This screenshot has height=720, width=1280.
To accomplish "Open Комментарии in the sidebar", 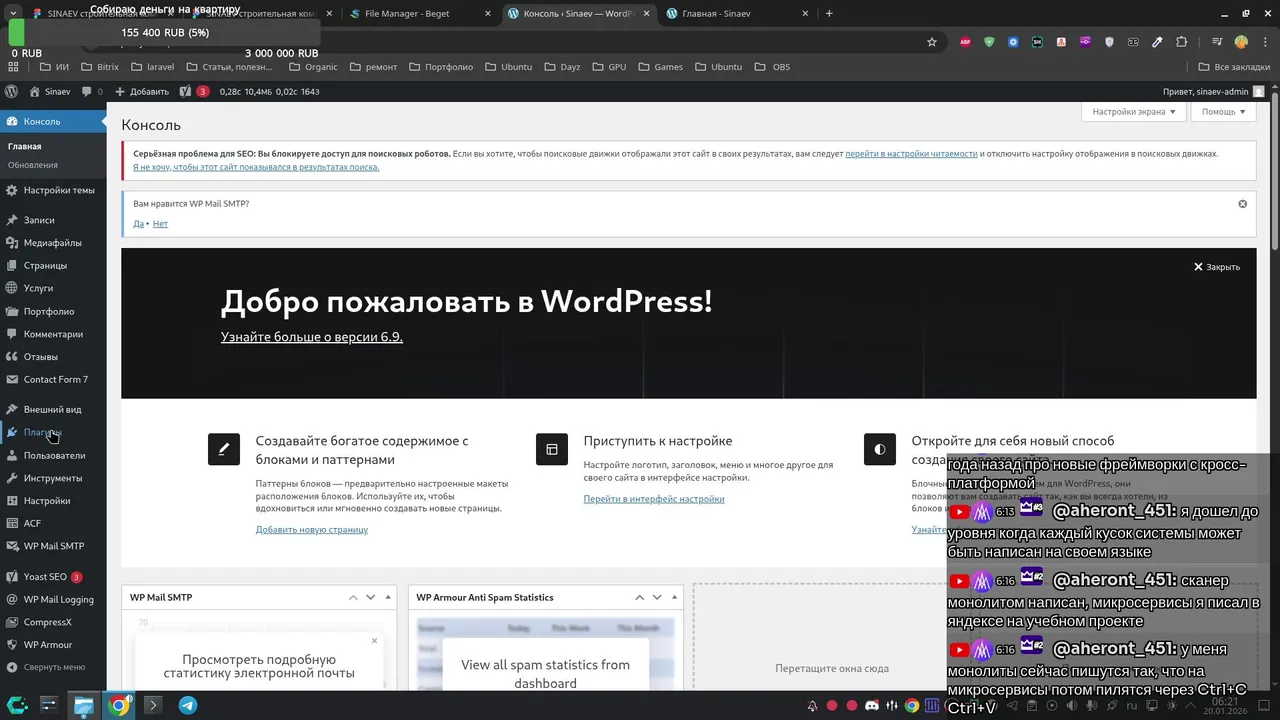I will [53, 334].
